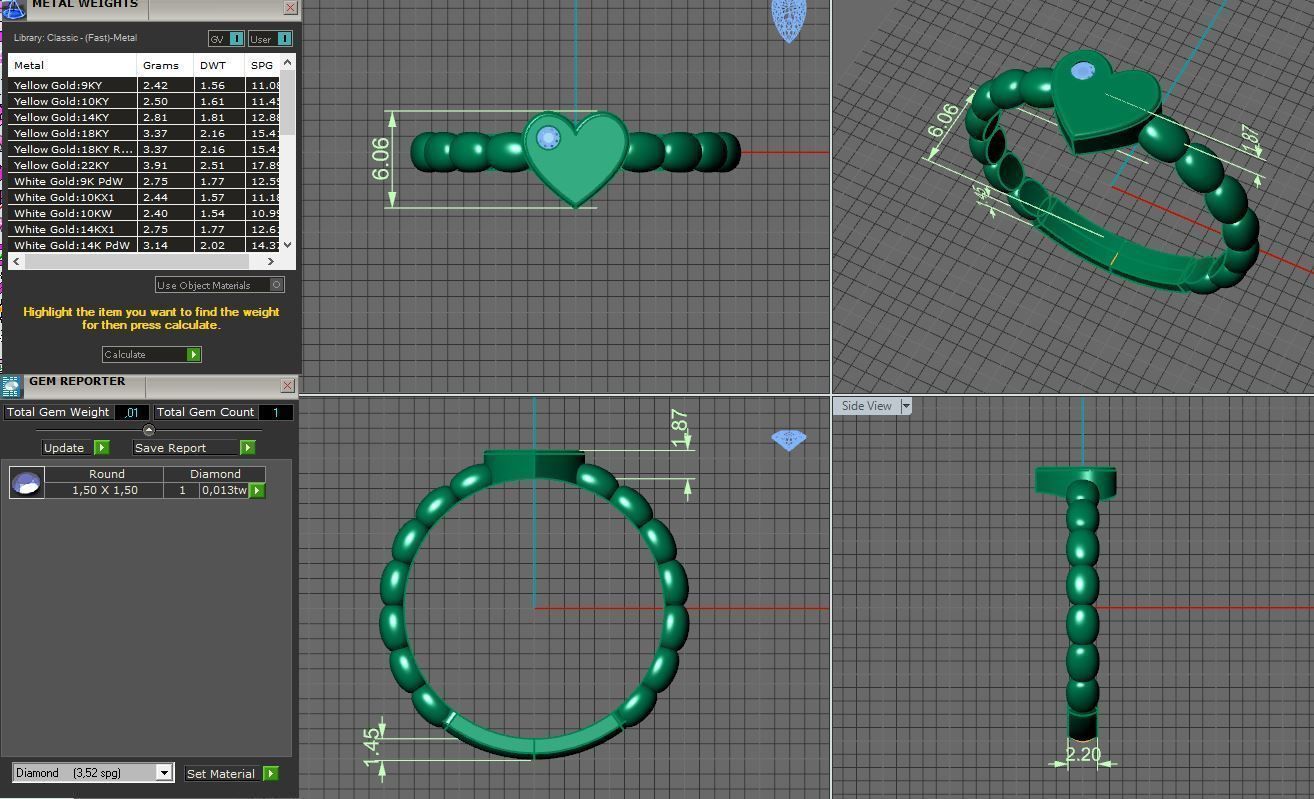Click the Grams column header

(x=166, y=65)
